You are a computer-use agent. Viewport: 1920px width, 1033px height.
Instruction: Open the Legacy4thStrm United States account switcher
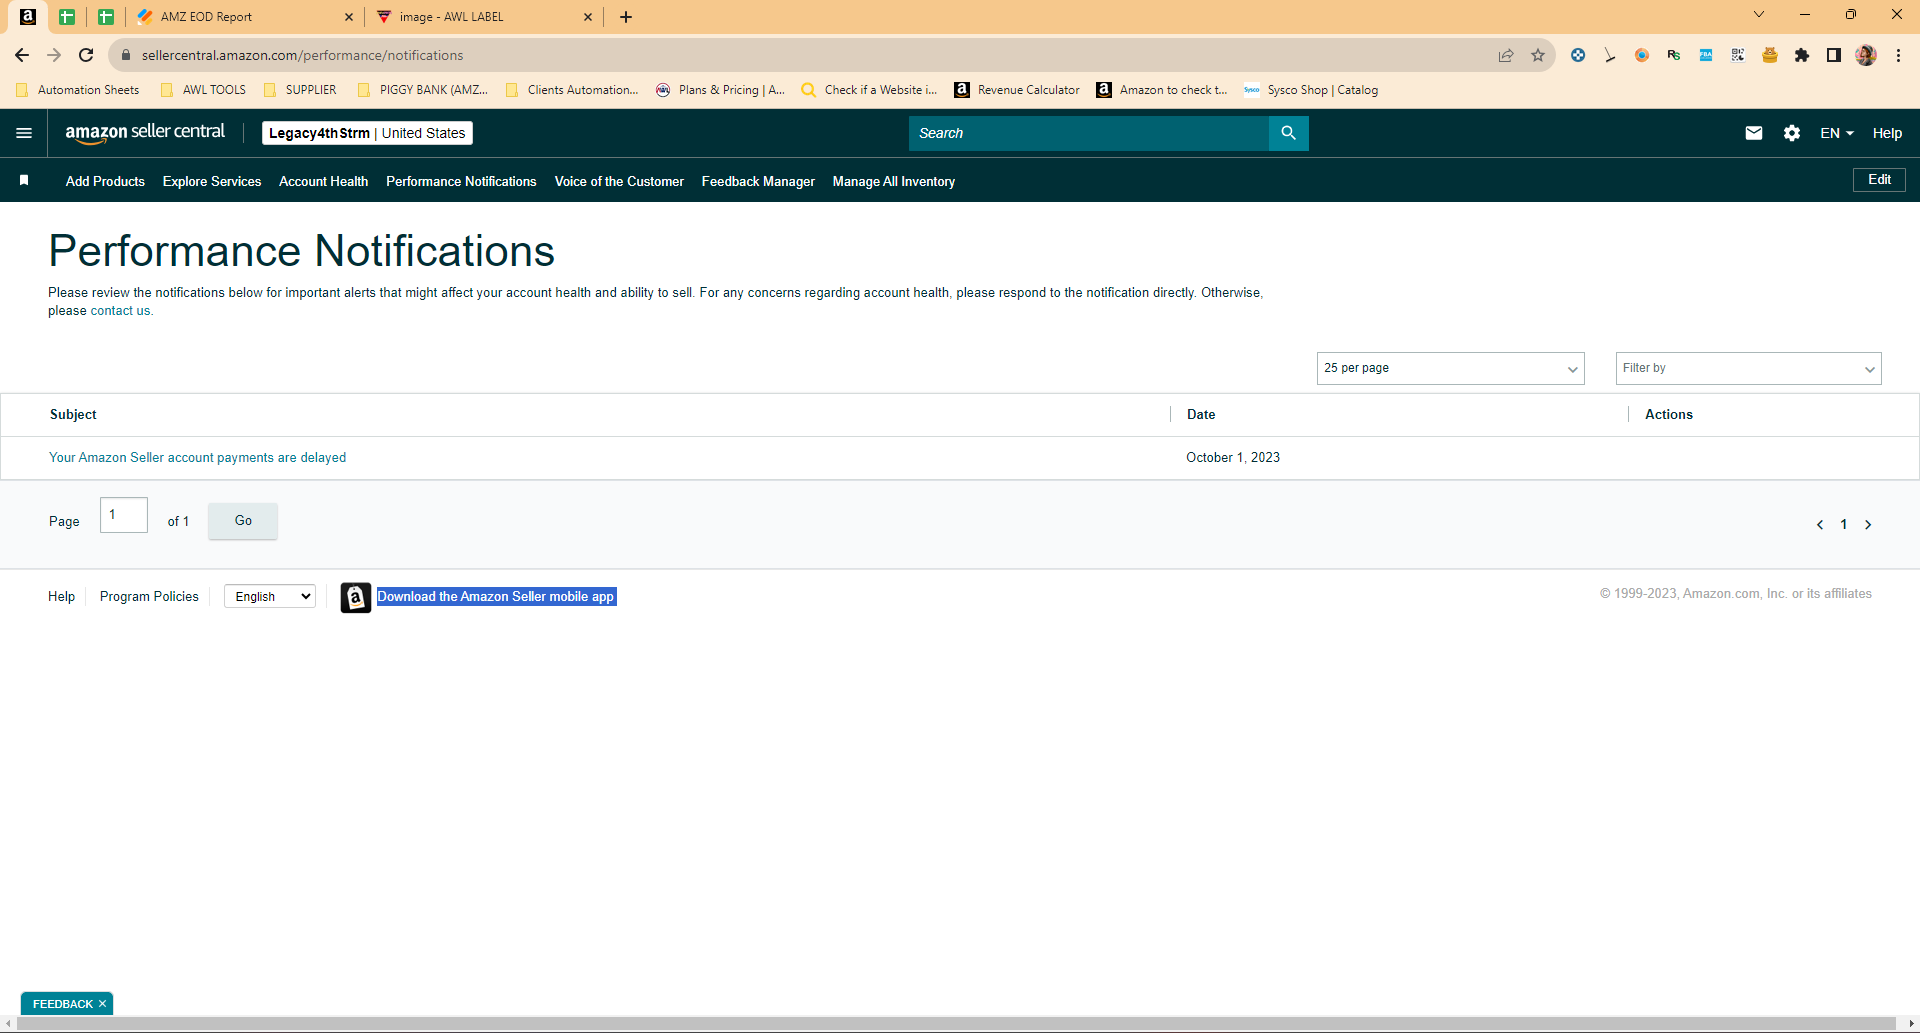(x=367, y=133)
